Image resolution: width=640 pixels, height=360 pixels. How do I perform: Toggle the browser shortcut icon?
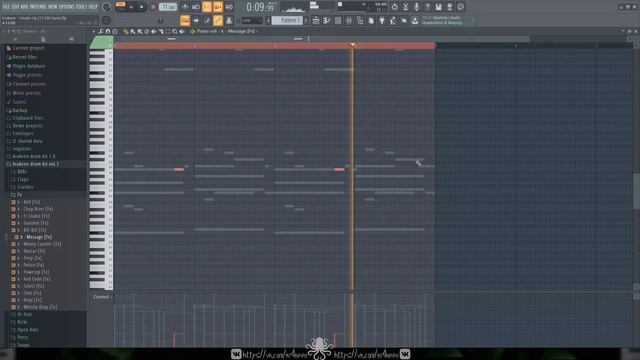[360, 20]
